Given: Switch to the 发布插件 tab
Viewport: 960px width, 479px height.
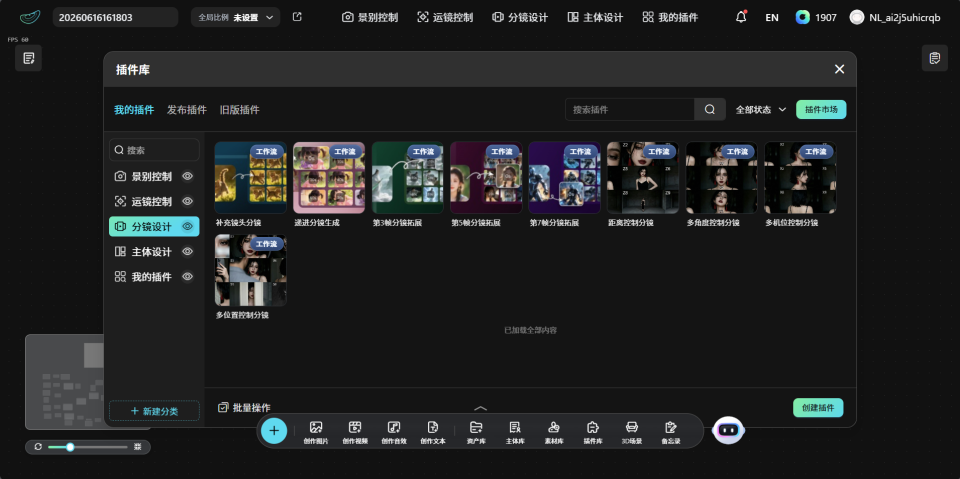Looking at the screenshot, I should (x=187, y=110).
